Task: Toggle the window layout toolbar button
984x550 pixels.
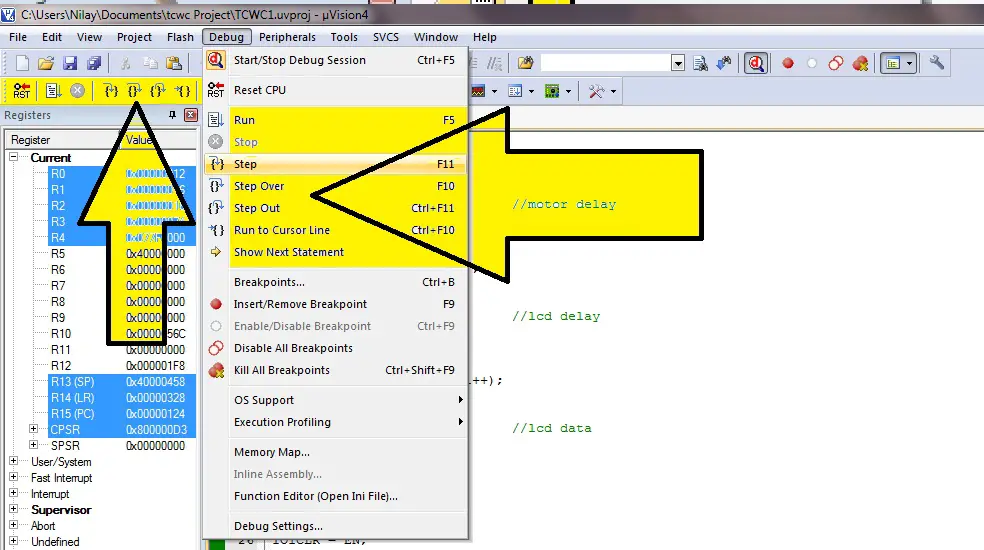Action: [x=892, y=63]
